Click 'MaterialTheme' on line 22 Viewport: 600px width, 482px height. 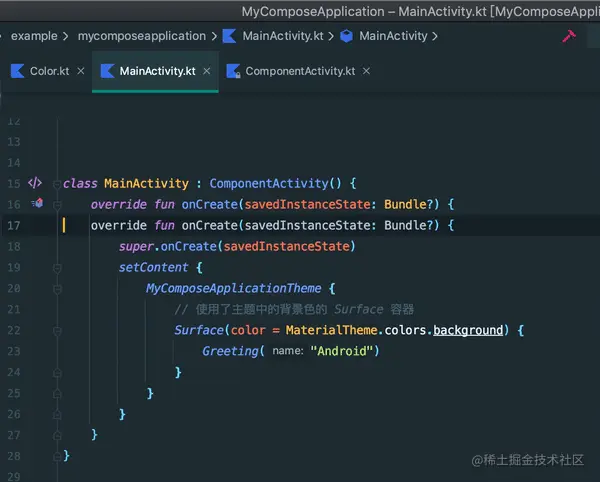tap(331, 330)
